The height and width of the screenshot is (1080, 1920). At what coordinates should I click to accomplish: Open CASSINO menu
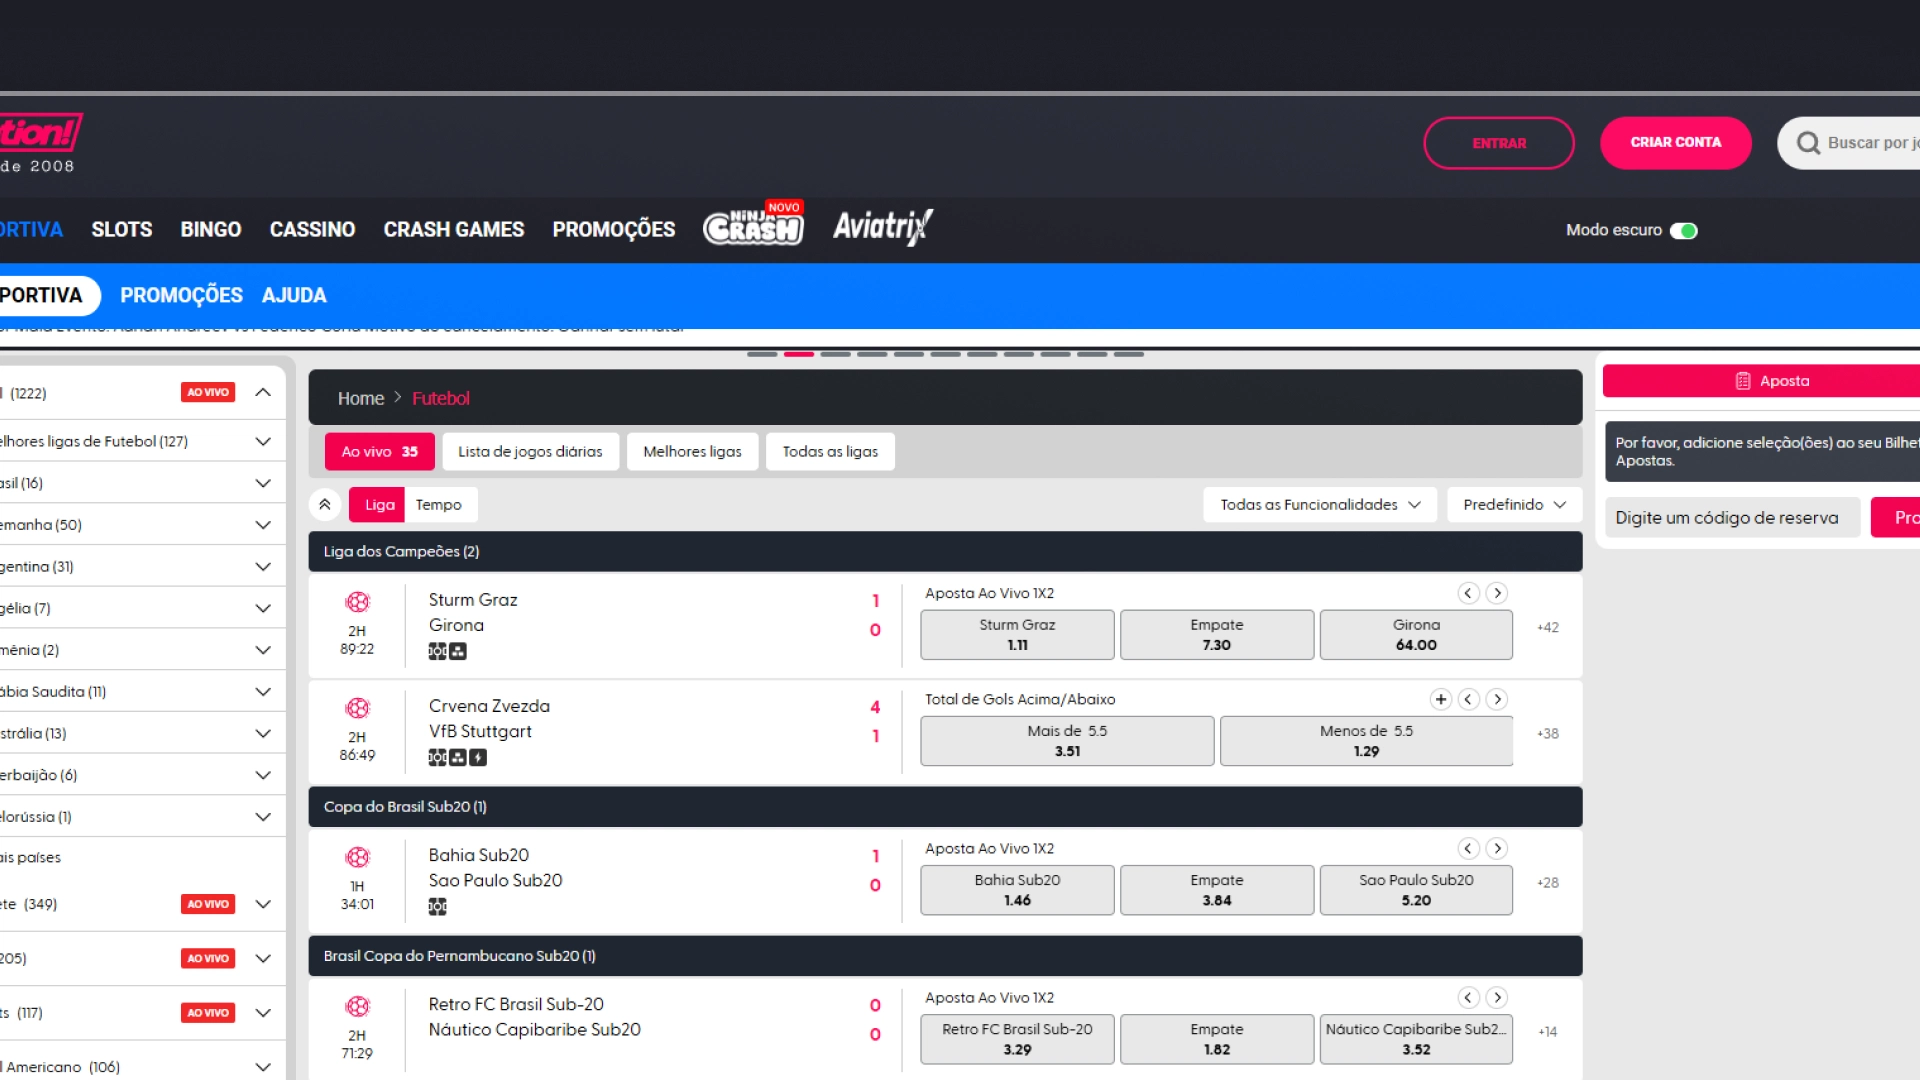[312, 229]
